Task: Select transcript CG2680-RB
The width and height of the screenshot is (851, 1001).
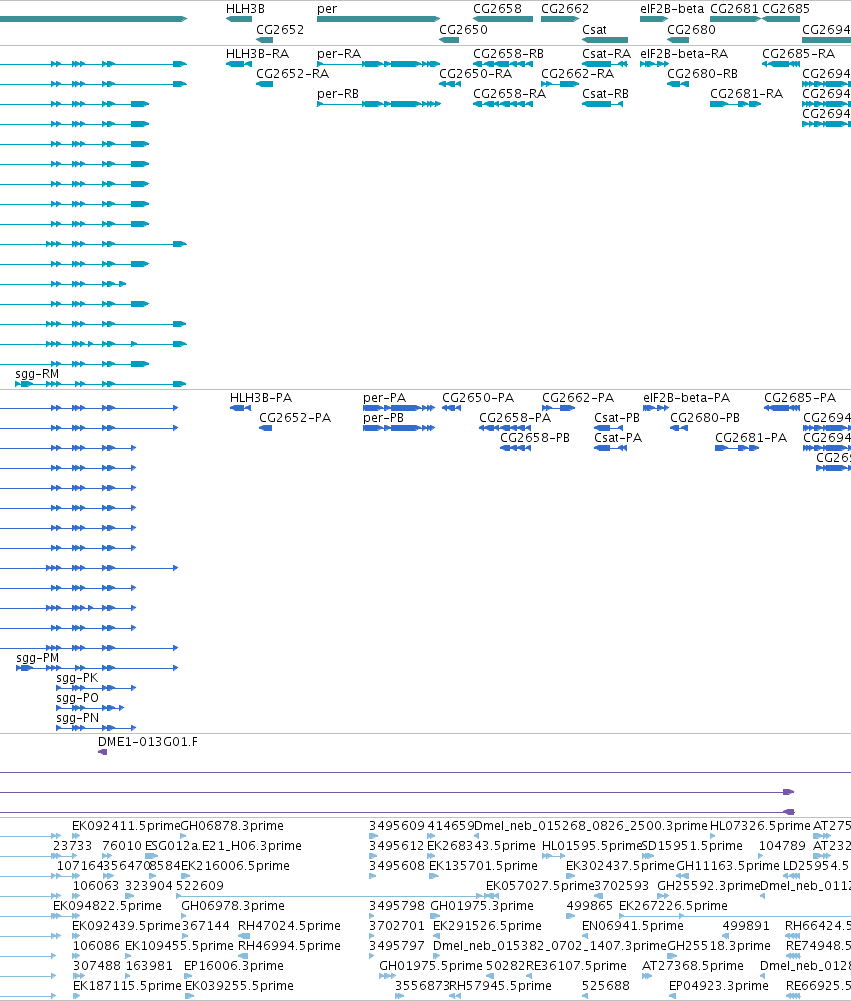Action: (702, 74)
